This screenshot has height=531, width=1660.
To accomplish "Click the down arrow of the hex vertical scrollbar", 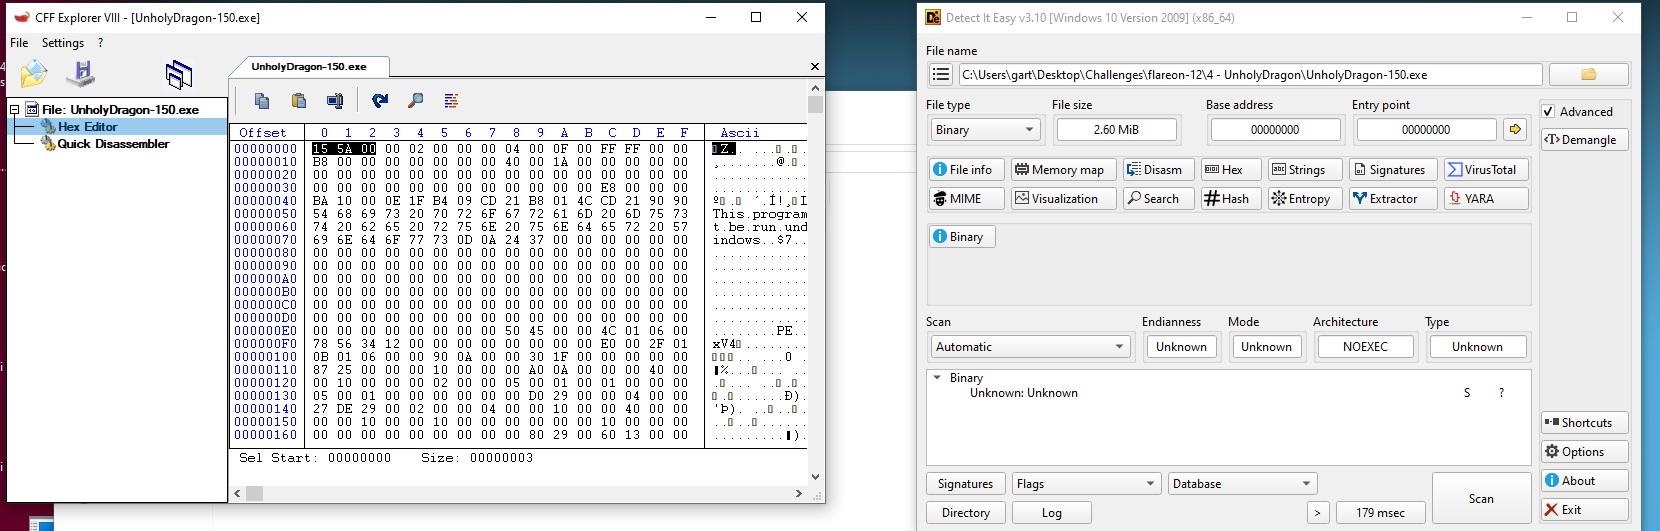I will (816, 477).
